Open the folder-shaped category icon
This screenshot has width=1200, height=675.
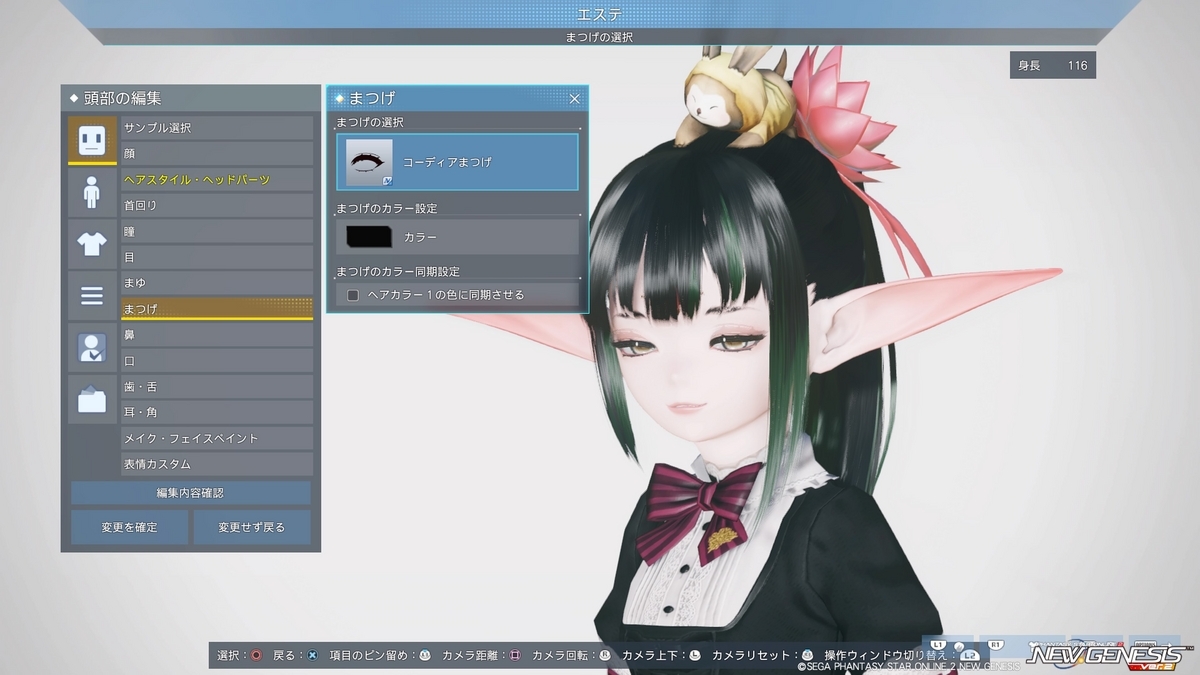click(92, 399)
